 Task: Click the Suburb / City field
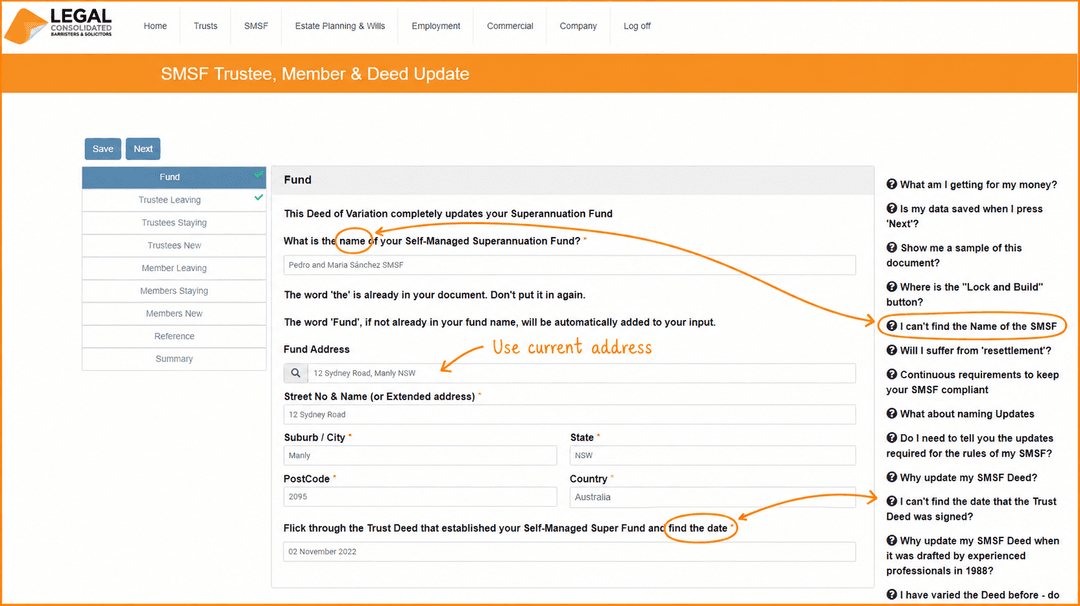tap(420, 455)
